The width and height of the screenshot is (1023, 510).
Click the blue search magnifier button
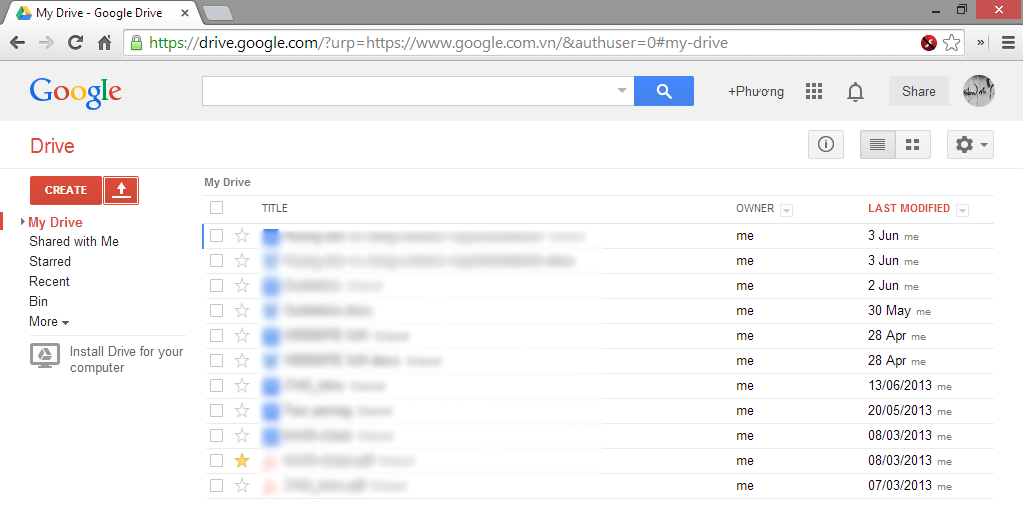[x=664, y=91]
